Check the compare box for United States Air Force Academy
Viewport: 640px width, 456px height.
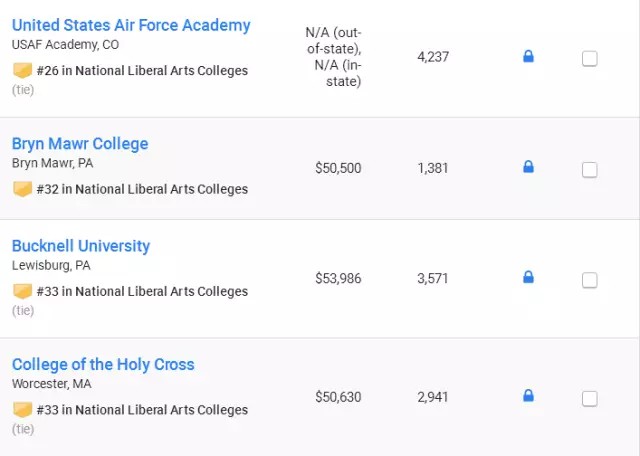(590, 58)
